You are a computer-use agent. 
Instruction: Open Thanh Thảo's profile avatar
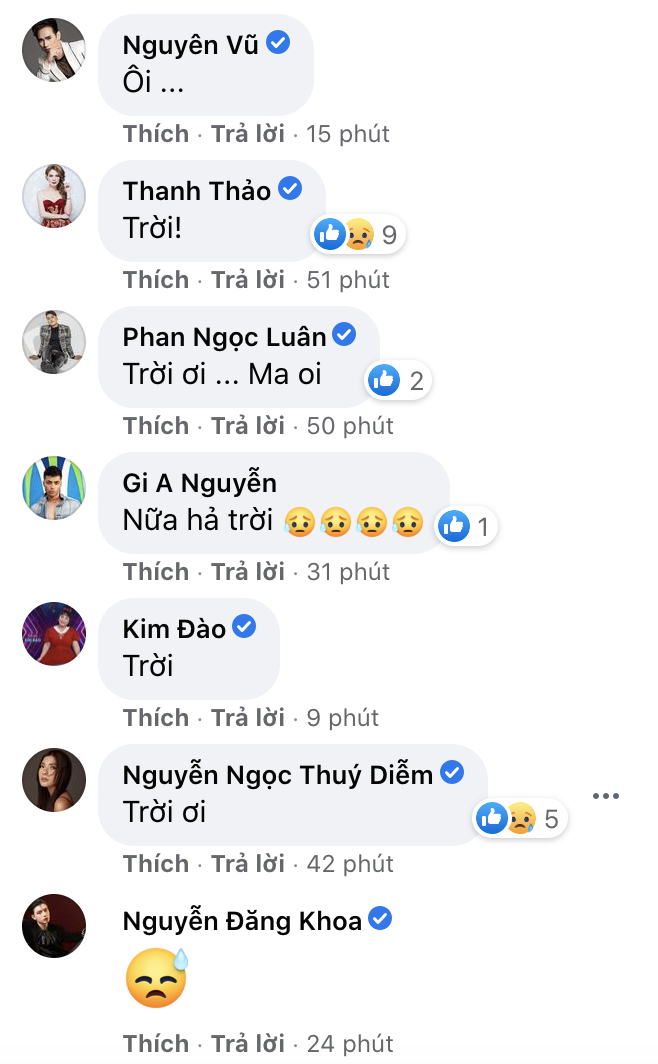pos(54,195)
